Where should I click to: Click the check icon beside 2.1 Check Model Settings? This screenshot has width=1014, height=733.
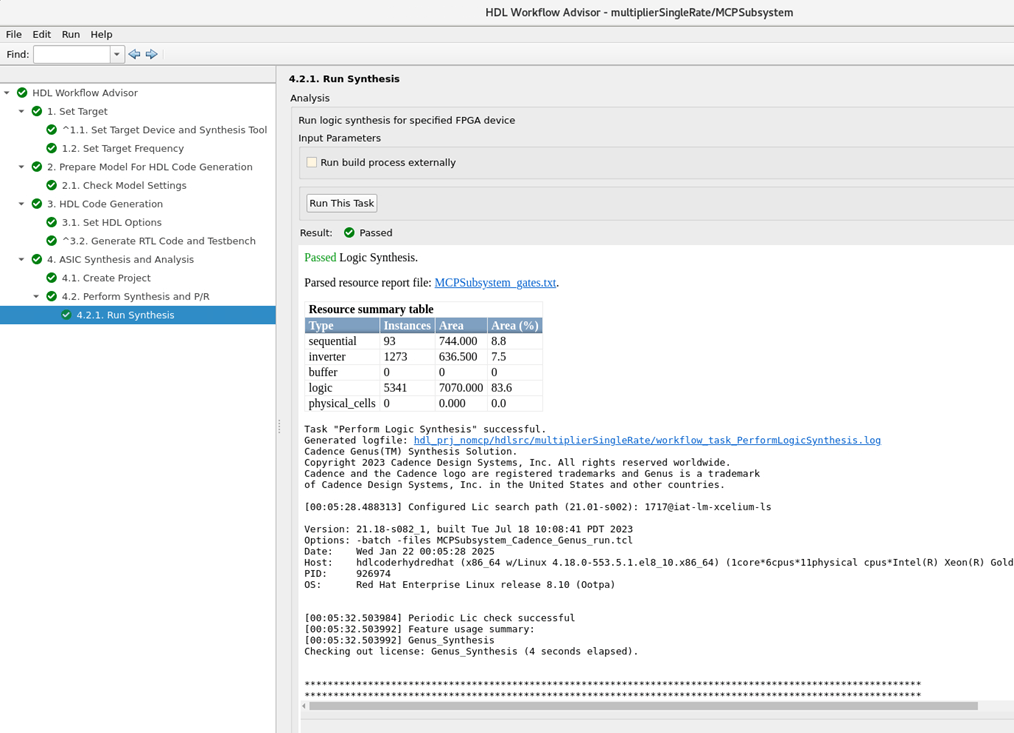coord(51,185)
